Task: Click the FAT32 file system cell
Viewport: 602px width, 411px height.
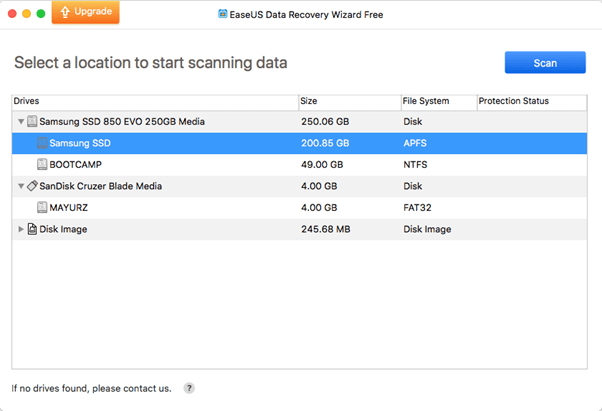Action: pyautogui.click(x=417, y=208)
